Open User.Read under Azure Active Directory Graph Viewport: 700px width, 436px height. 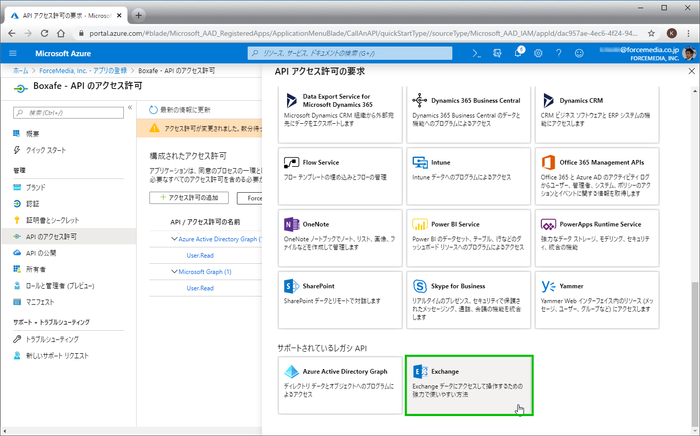pos(200,255)
